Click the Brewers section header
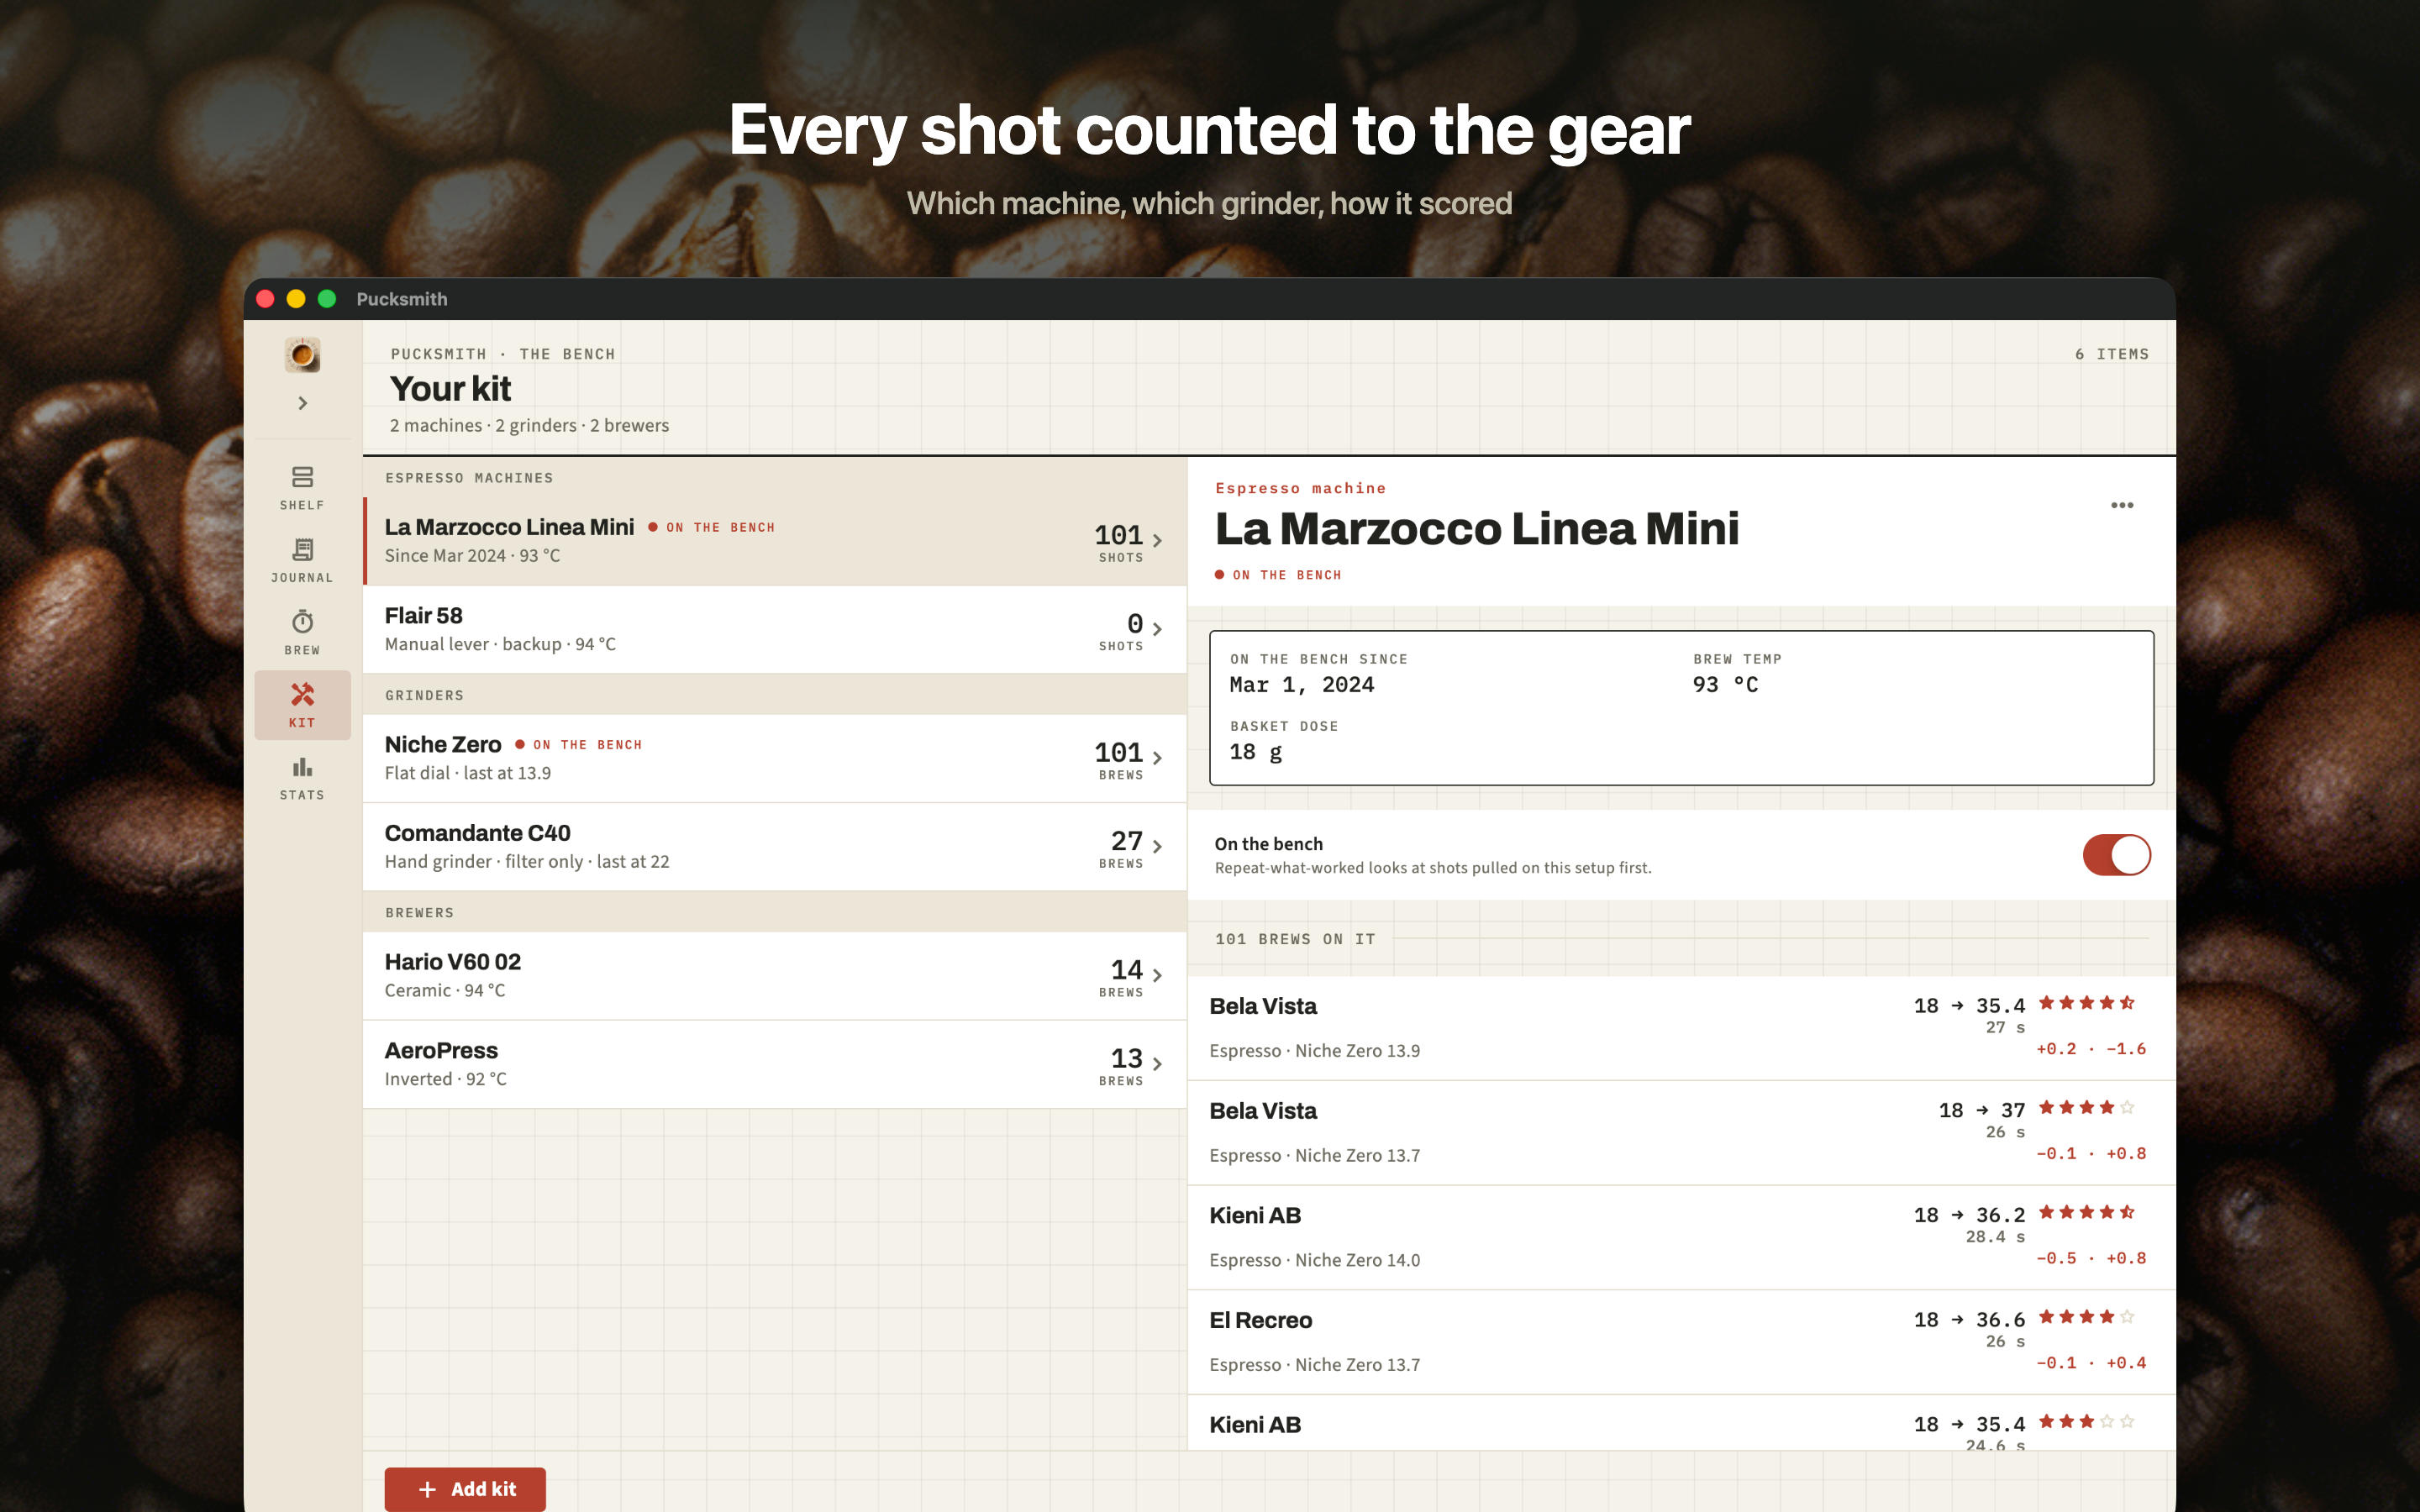The height and width of the screenshot is (1512, 2420). point(419,913)
